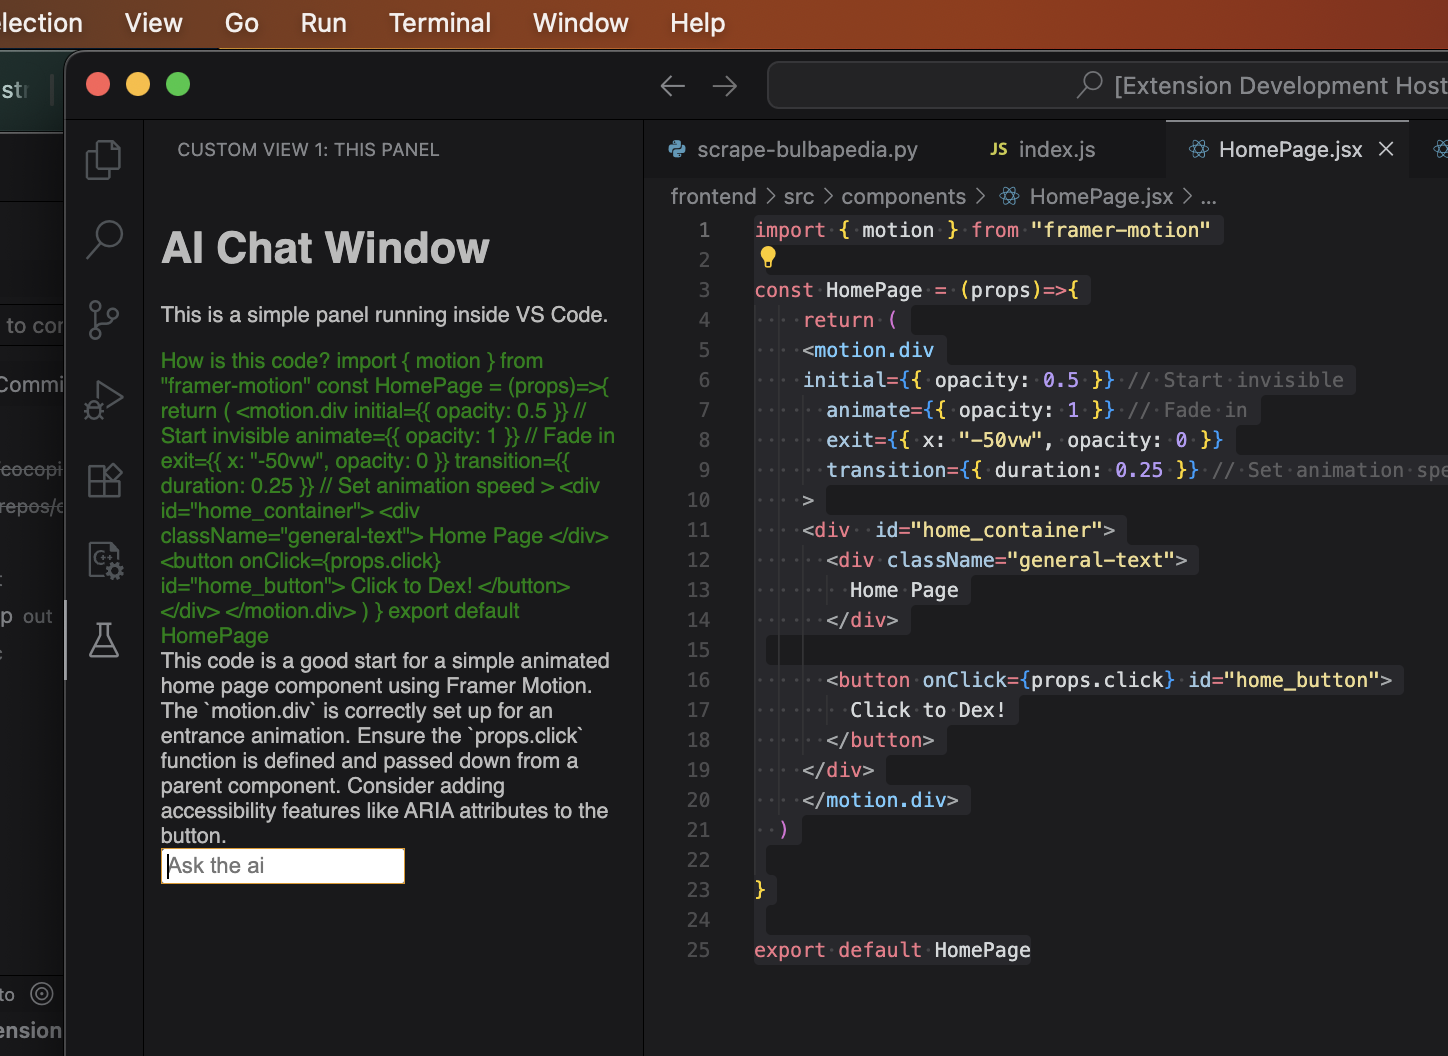Screen dimensions: 1448x1056
Task: Open the Explorer files icon
Action: coord(104,160)
